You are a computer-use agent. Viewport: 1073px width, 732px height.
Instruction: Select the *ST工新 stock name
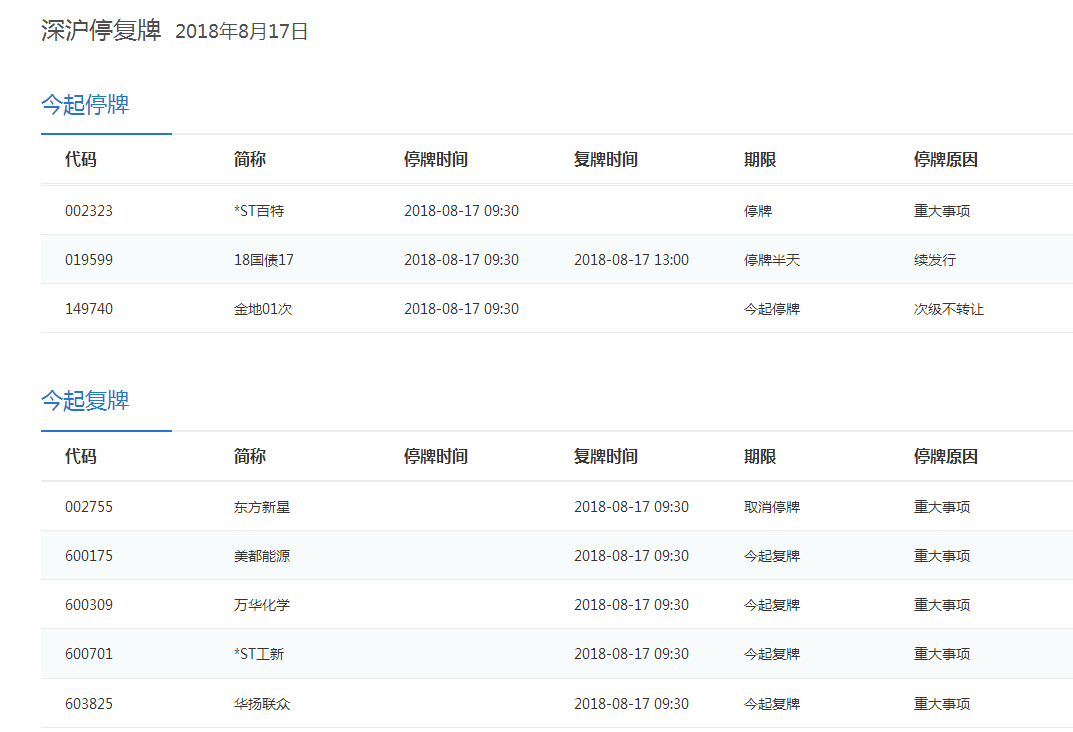coord(259,654)
